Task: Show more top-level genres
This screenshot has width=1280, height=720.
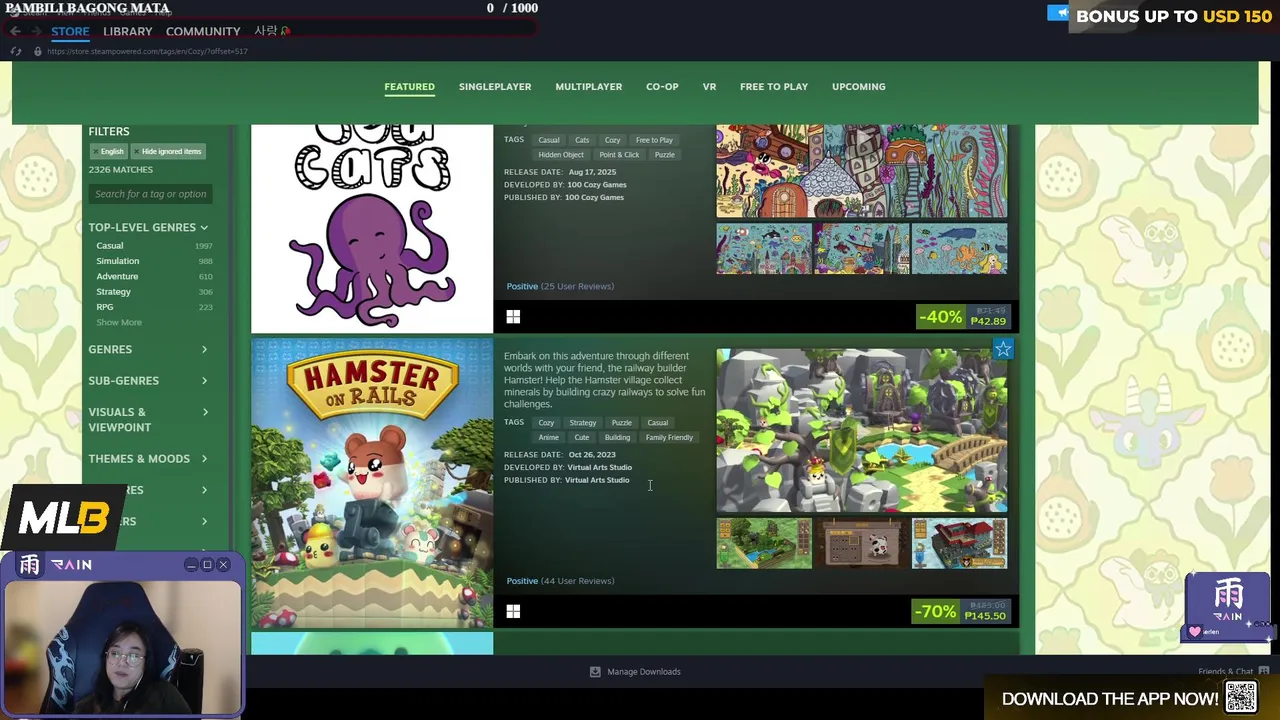Action: (119, 323)
